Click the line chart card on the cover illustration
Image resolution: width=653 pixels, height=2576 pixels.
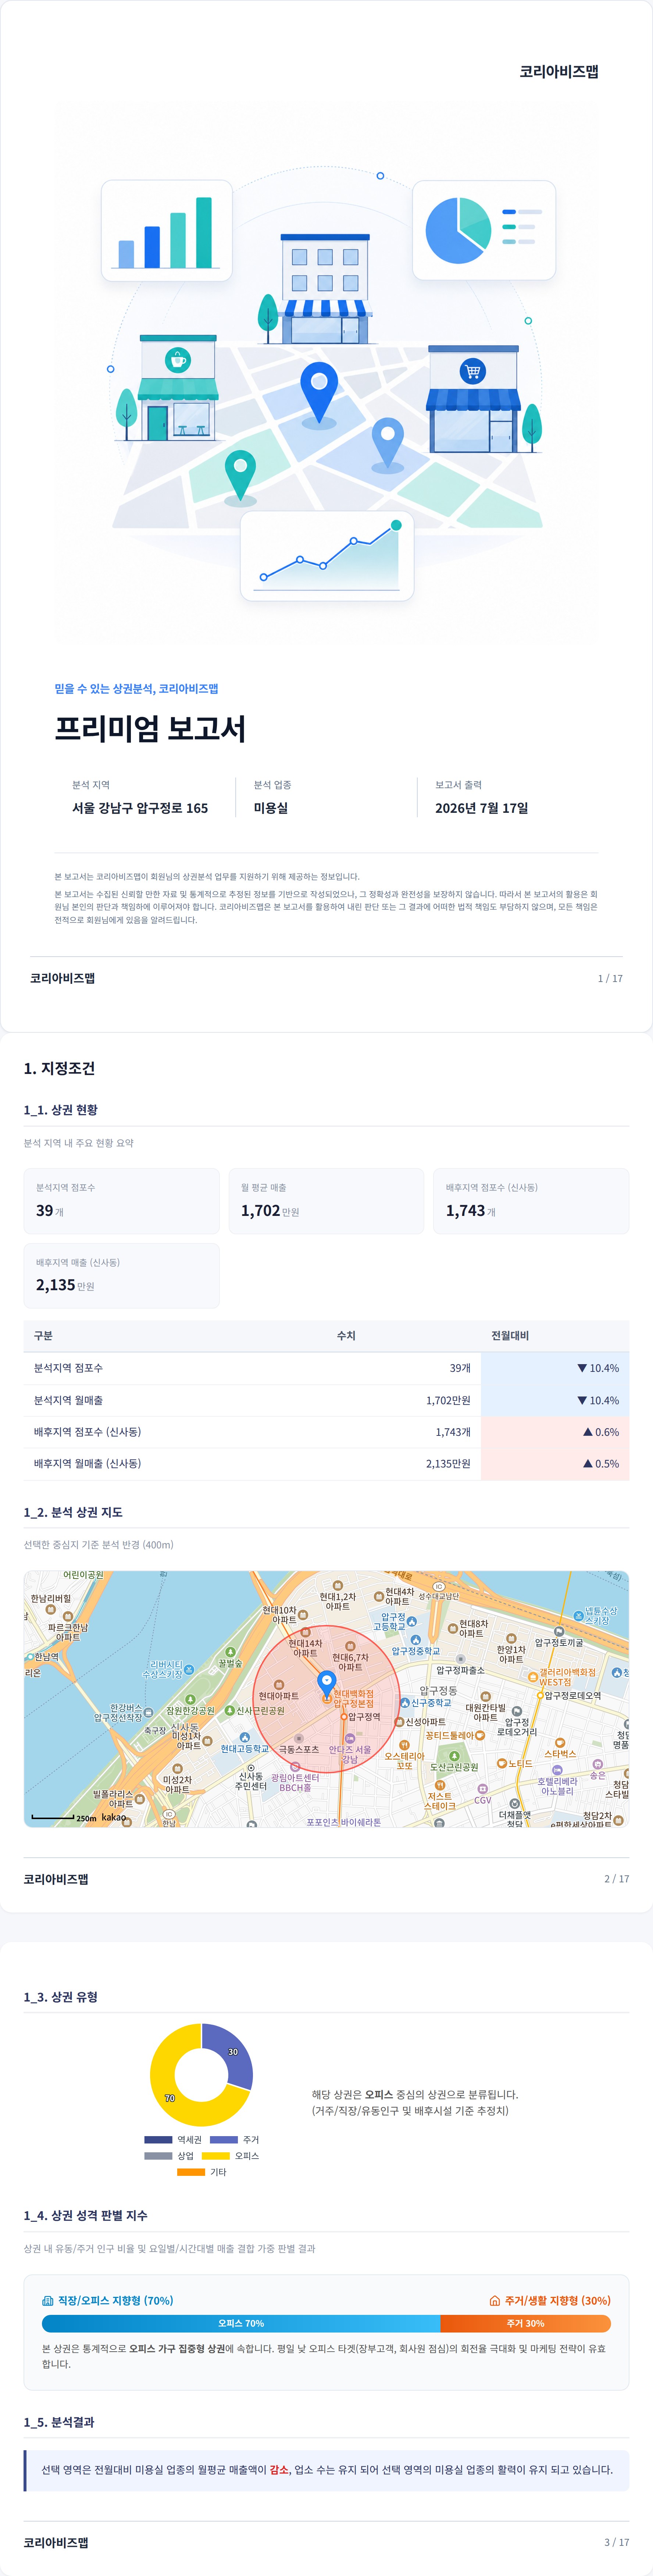(327, 556)
